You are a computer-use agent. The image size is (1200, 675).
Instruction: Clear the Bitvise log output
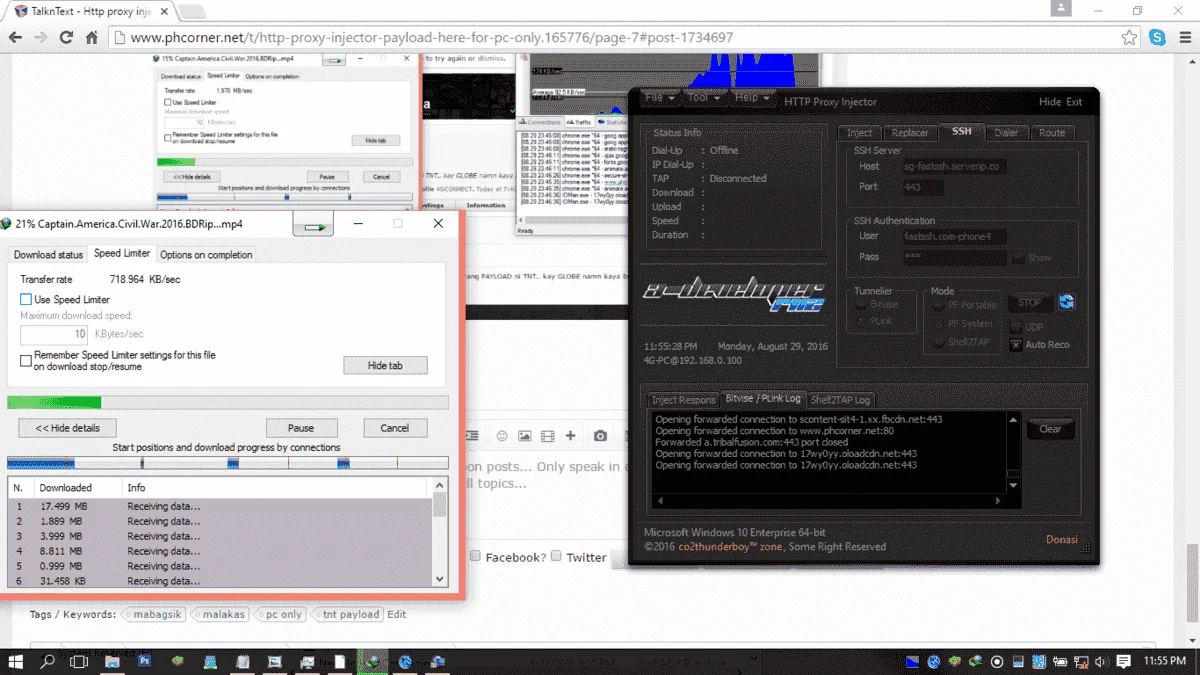point(1050,429)
